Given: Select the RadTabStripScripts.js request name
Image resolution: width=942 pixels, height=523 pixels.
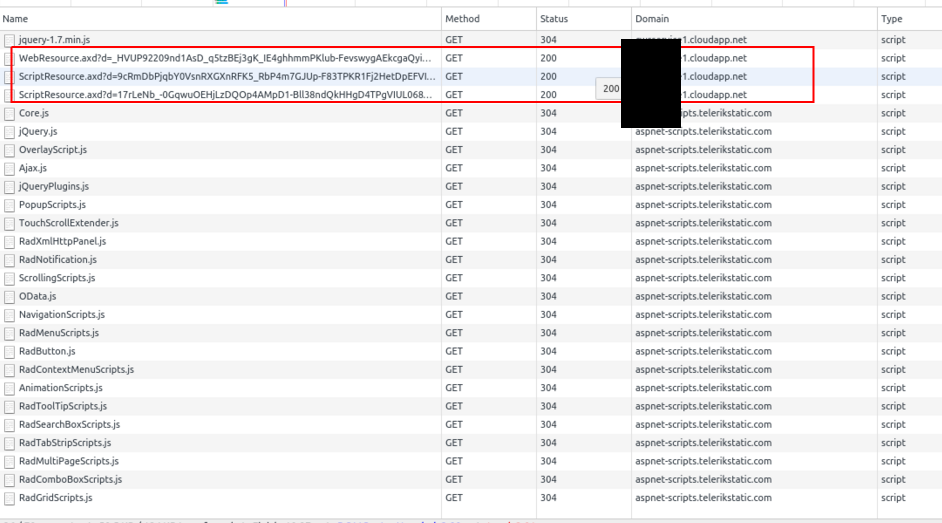Looking at the screenshot, I should 65,443.
